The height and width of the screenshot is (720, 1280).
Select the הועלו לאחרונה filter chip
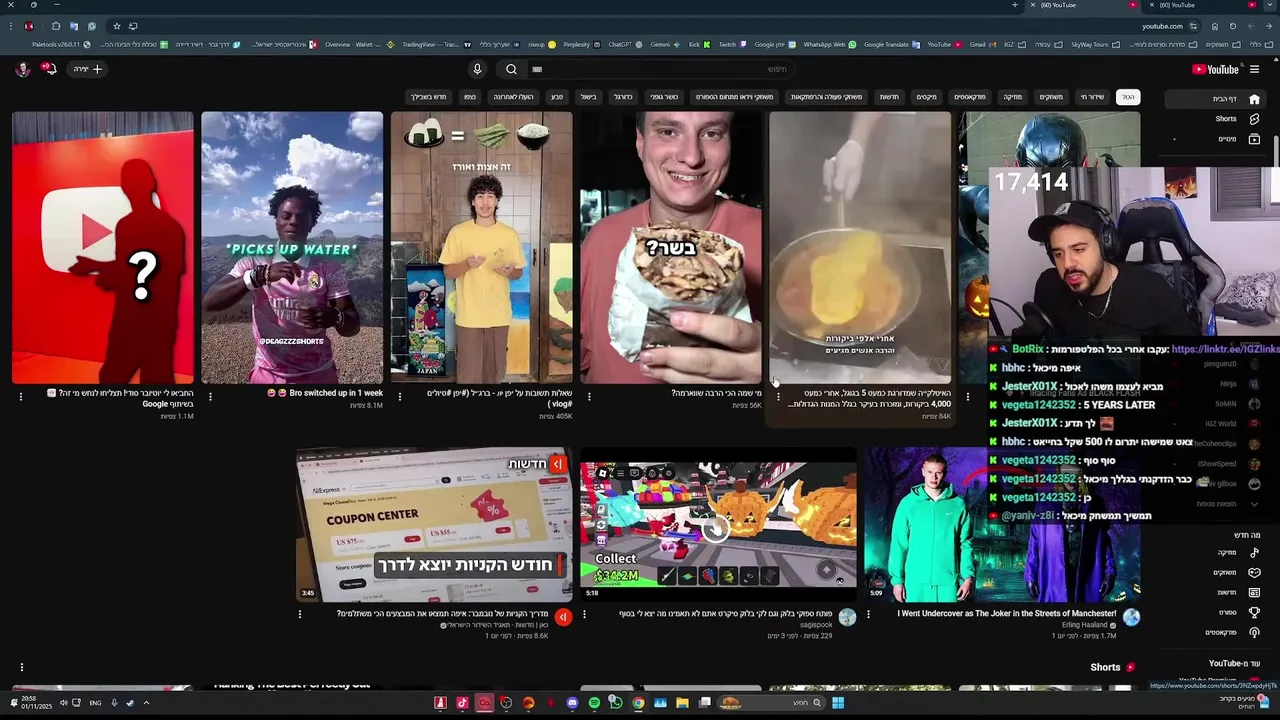513,97
